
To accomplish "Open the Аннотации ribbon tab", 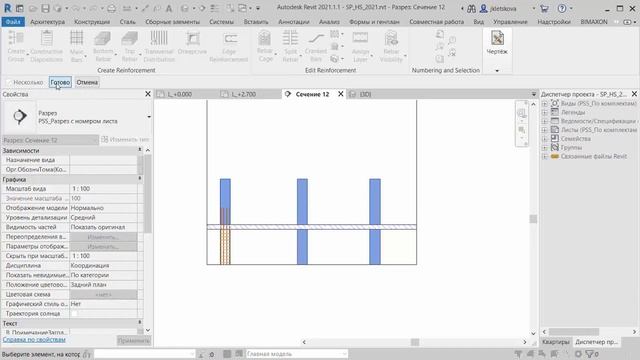I will (293, 22).
